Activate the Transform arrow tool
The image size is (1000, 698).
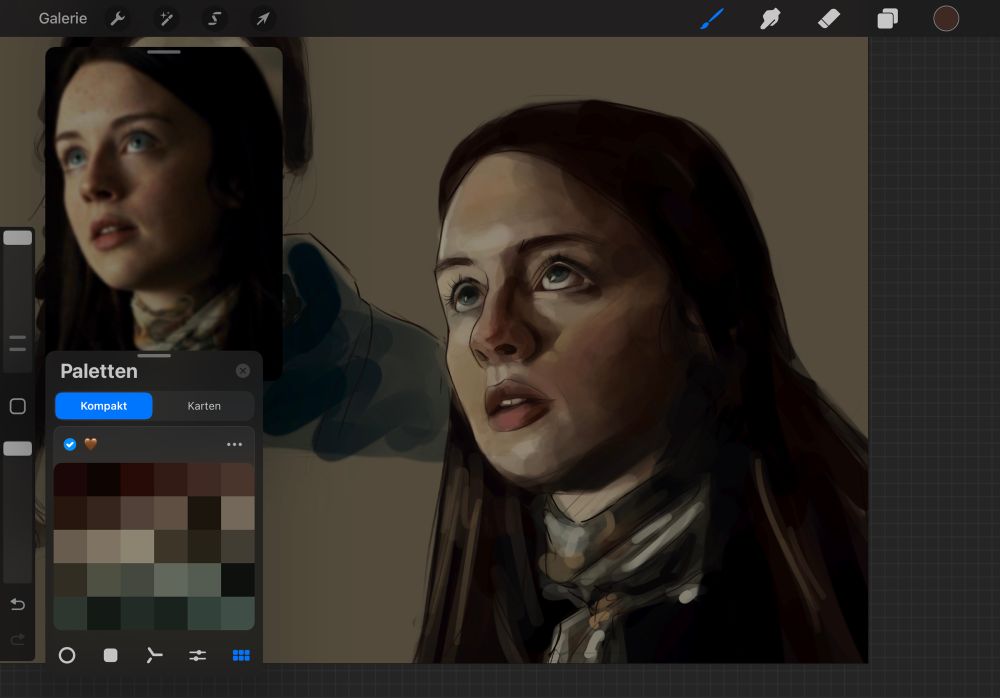263,19
